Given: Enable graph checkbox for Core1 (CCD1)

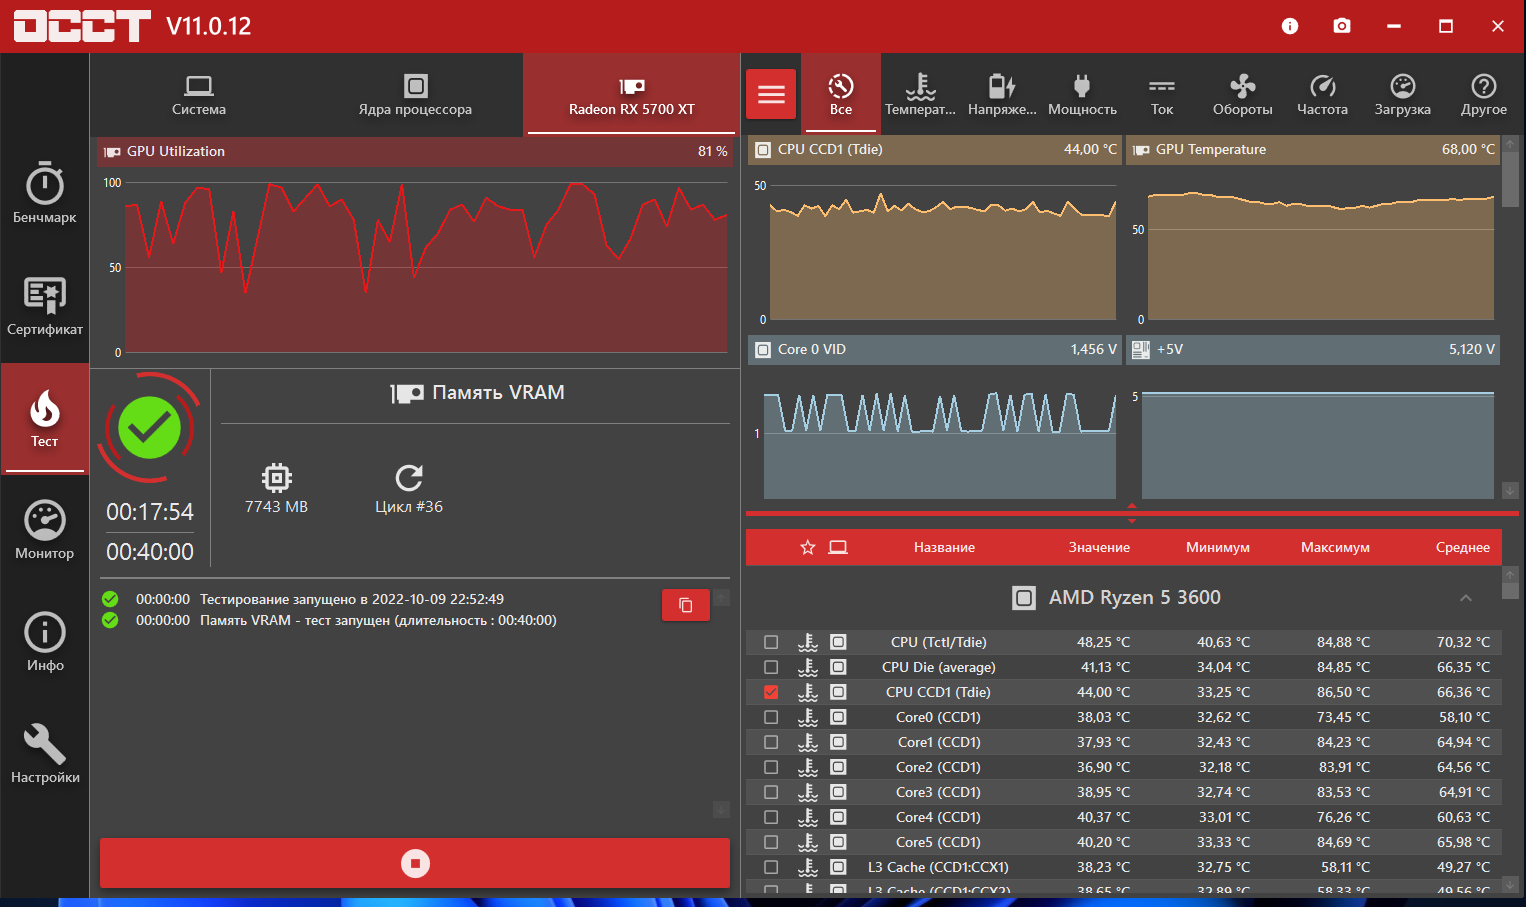Looking at the screenshot, I should 771,742.
